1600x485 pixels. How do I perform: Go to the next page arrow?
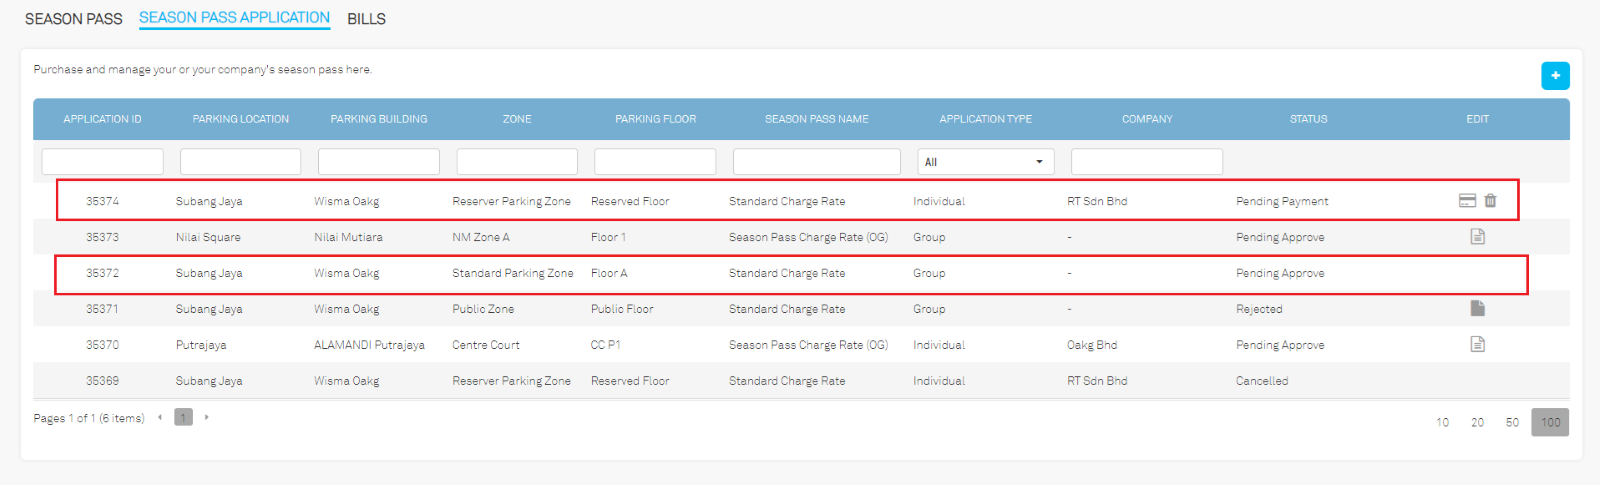tap(207, 418)
